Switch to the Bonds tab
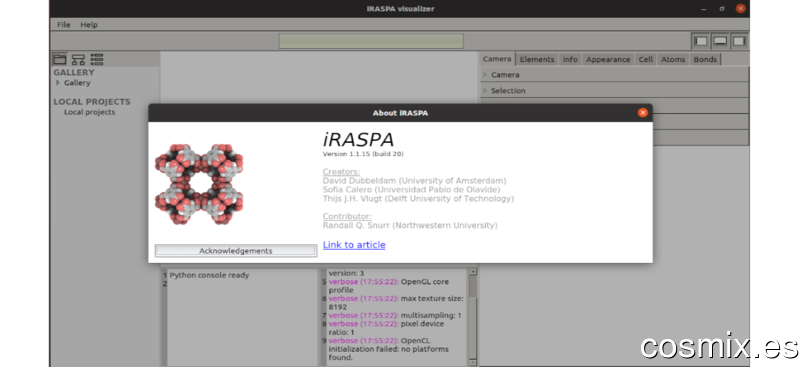 pyautogui.click(x=705, y=59)
